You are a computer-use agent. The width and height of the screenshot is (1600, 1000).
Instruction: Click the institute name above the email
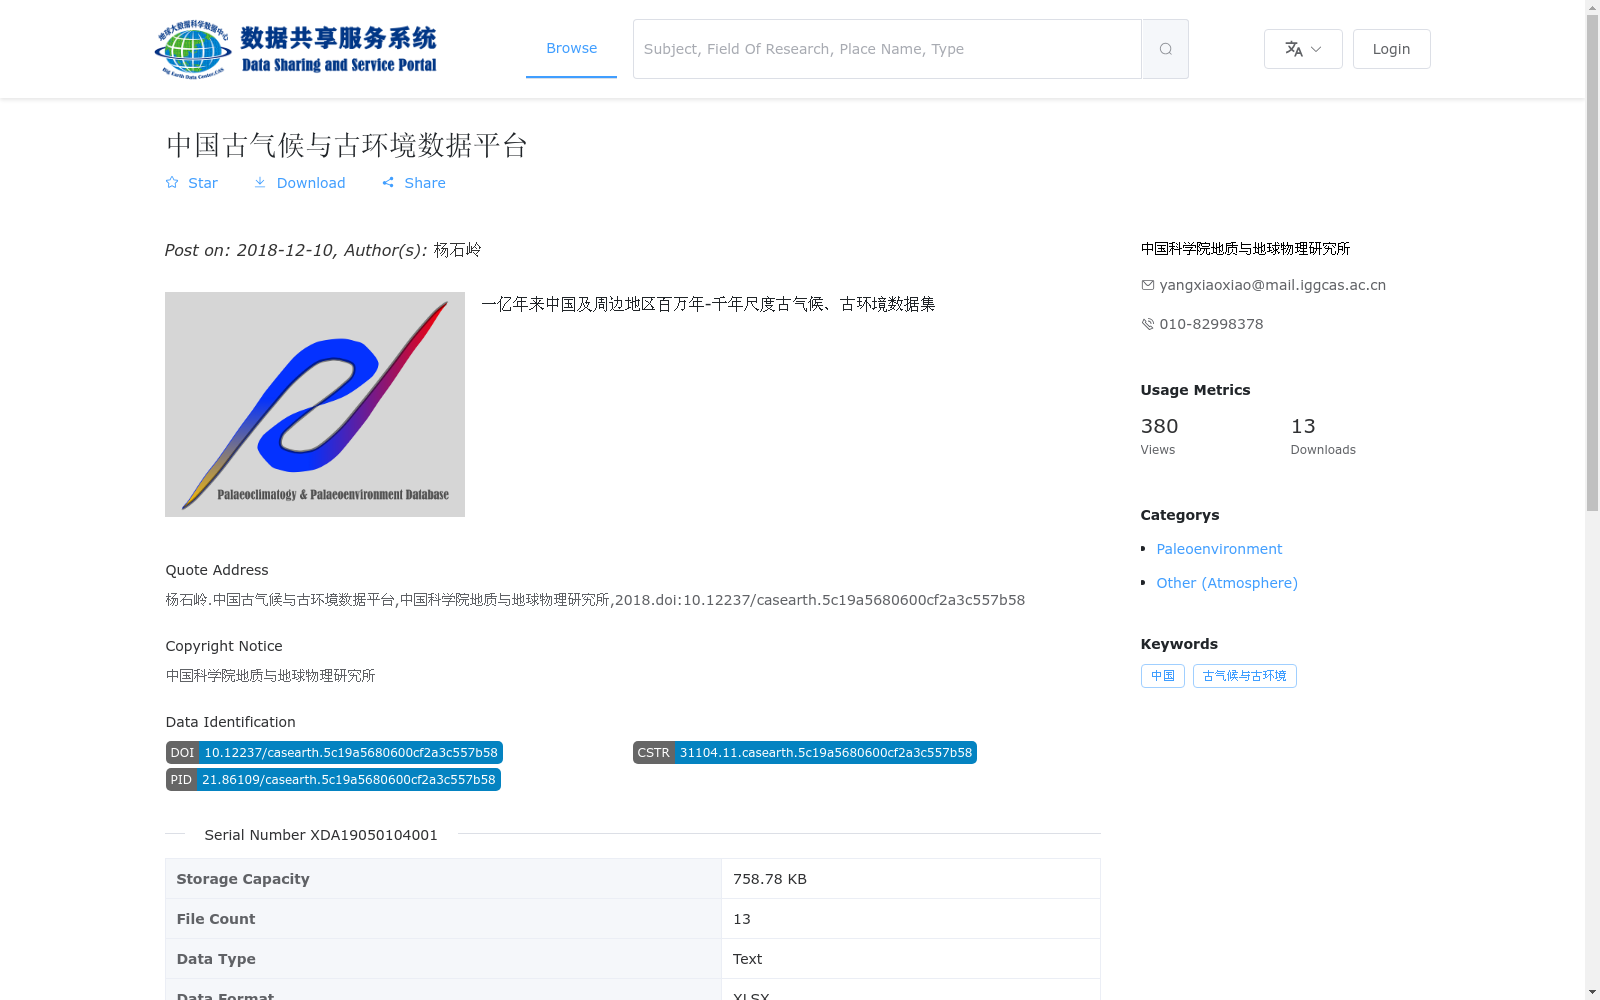(1245, 249)
